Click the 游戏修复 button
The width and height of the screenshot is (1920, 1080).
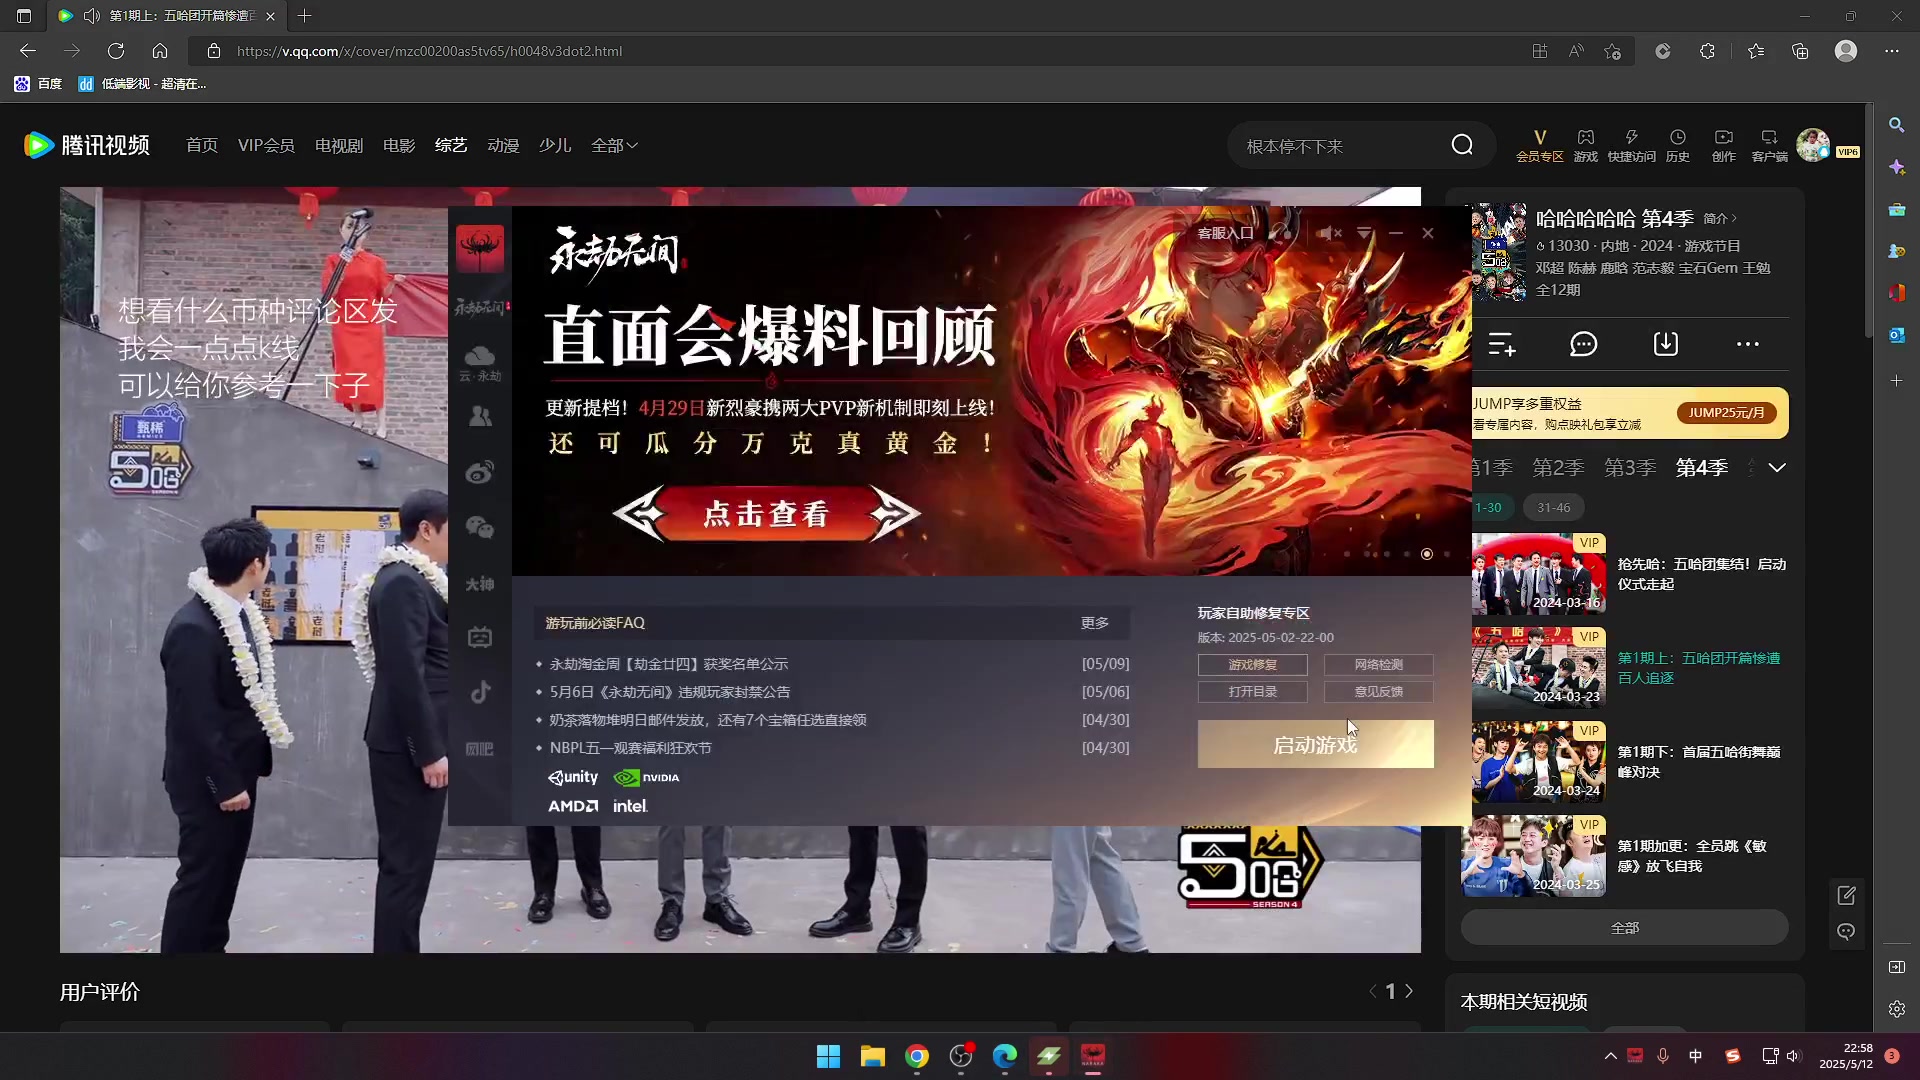tap(1252, 665)
